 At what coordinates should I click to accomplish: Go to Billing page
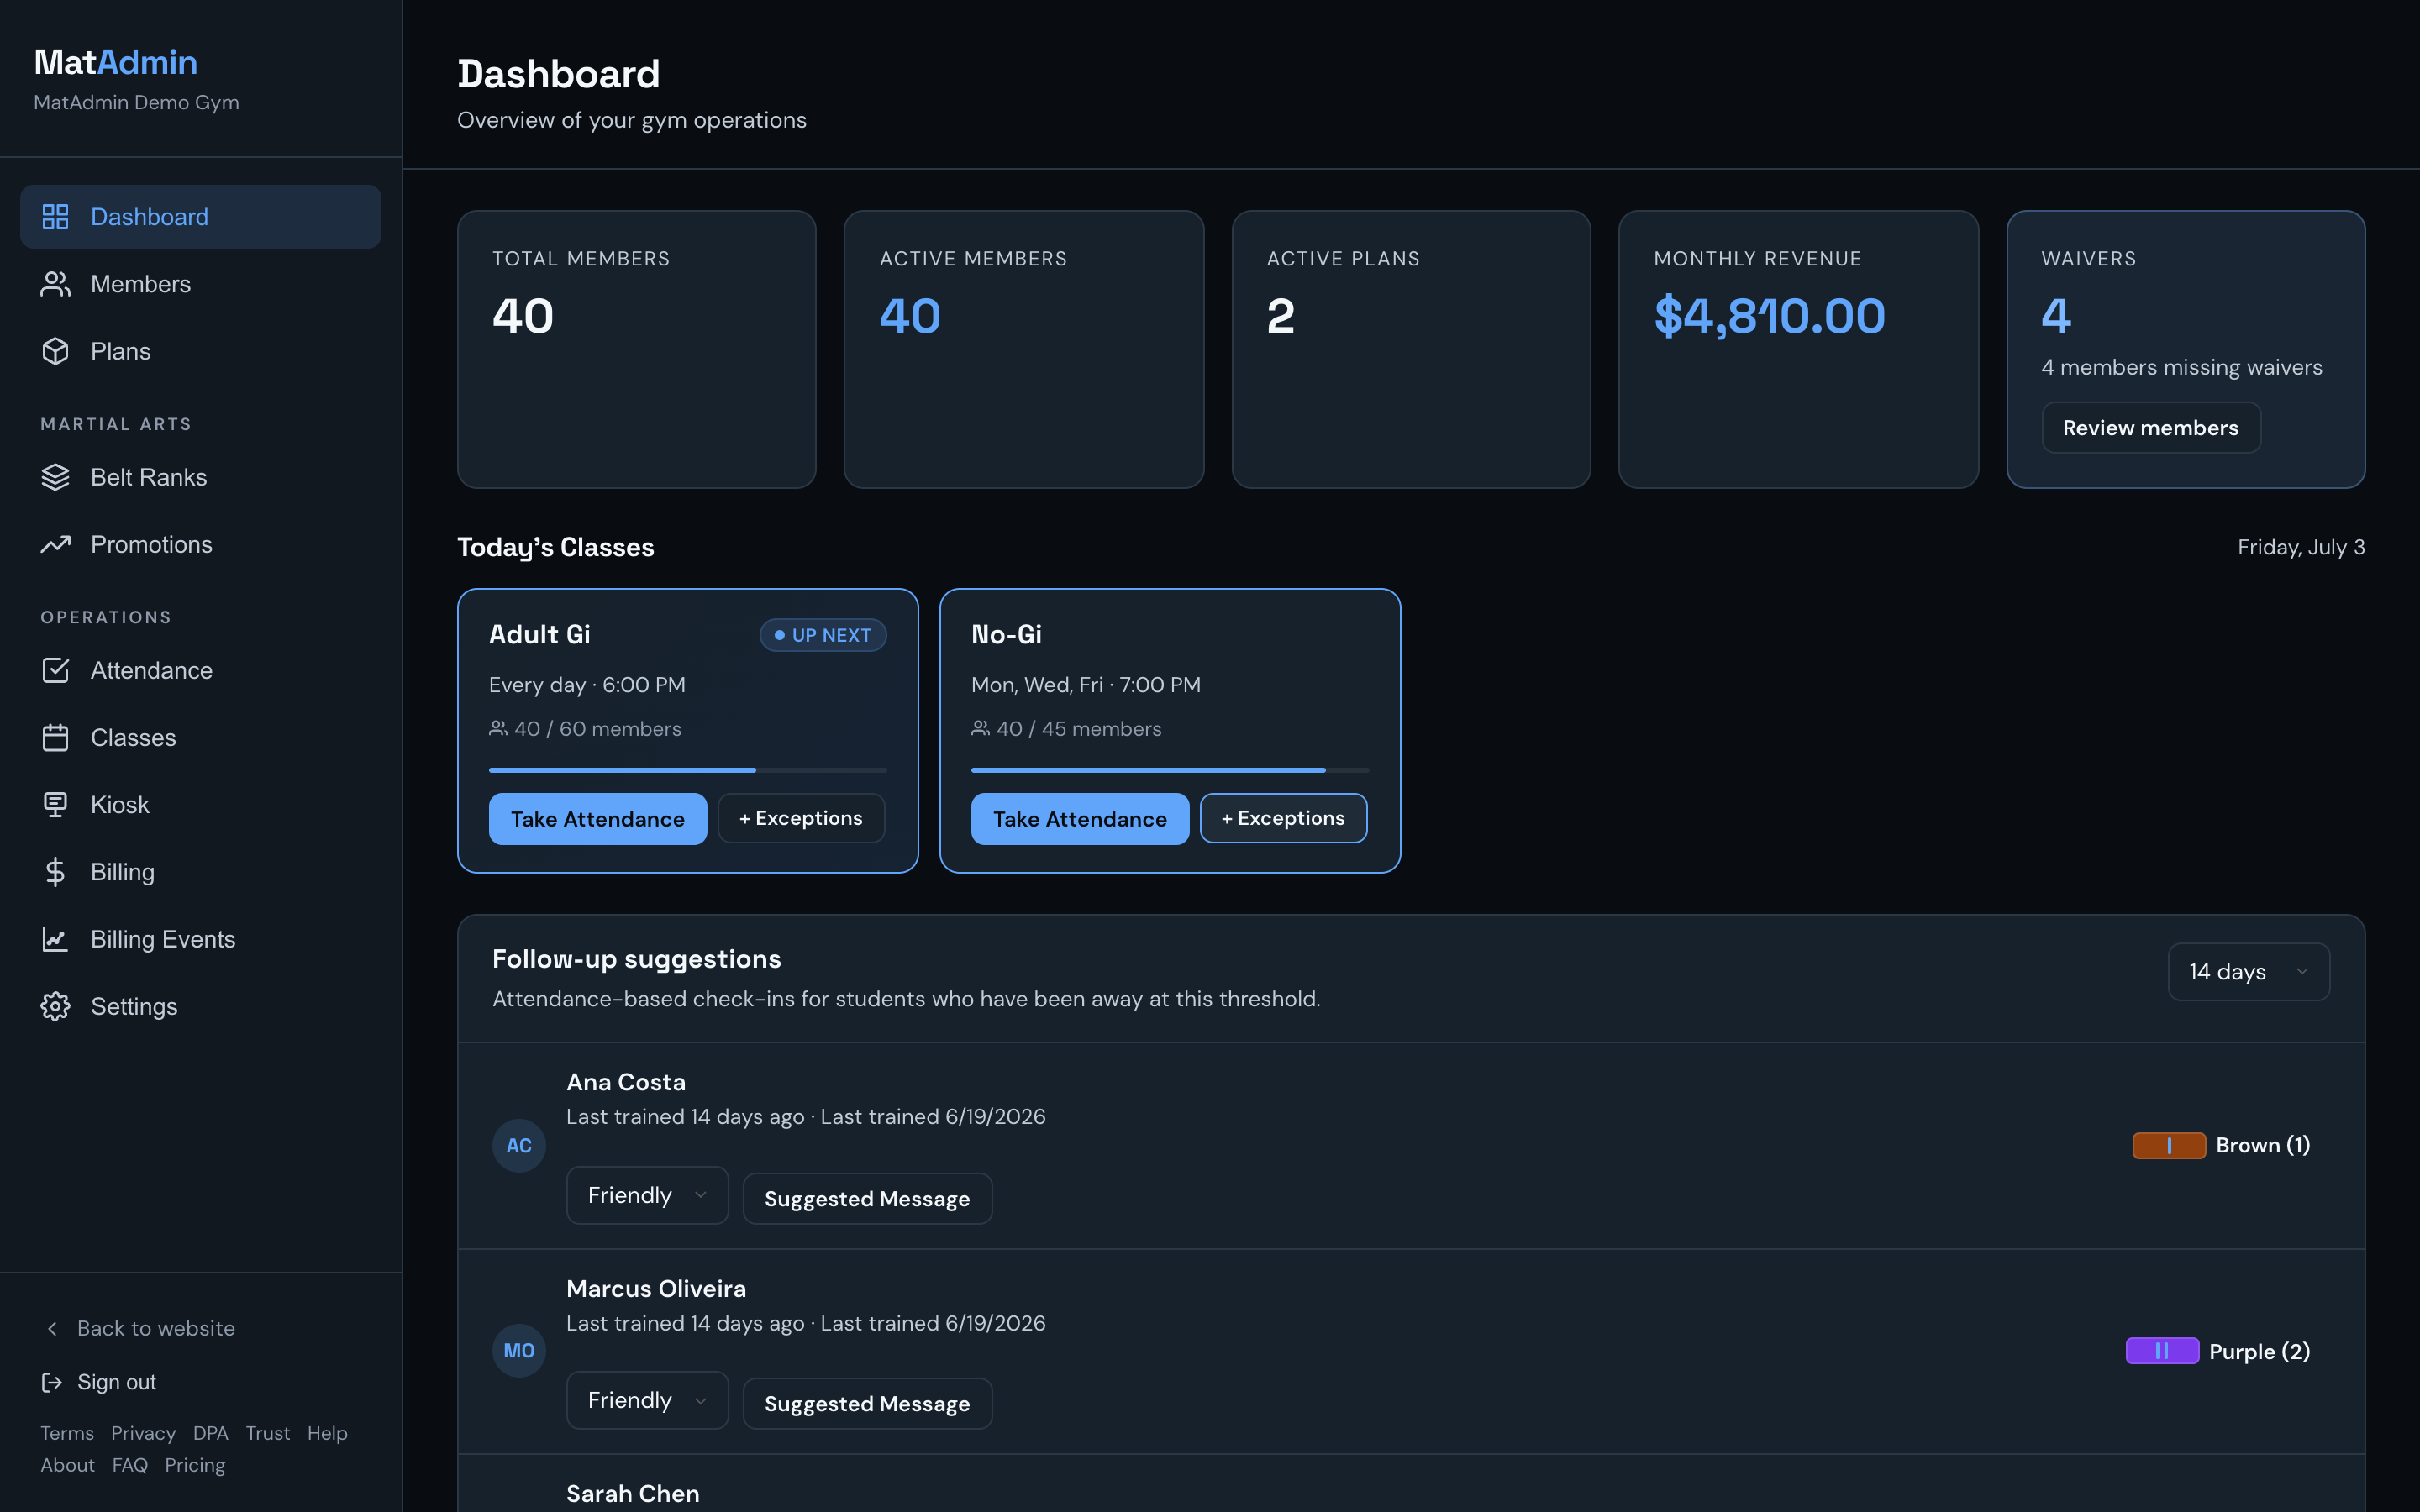(200, 872)
